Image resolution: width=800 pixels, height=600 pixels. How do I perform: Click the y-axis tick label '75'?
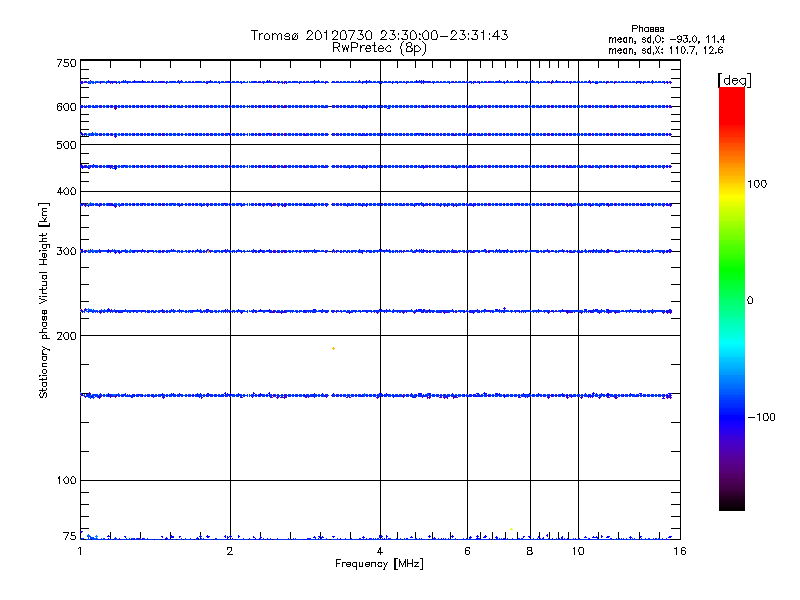click(70, 536)
